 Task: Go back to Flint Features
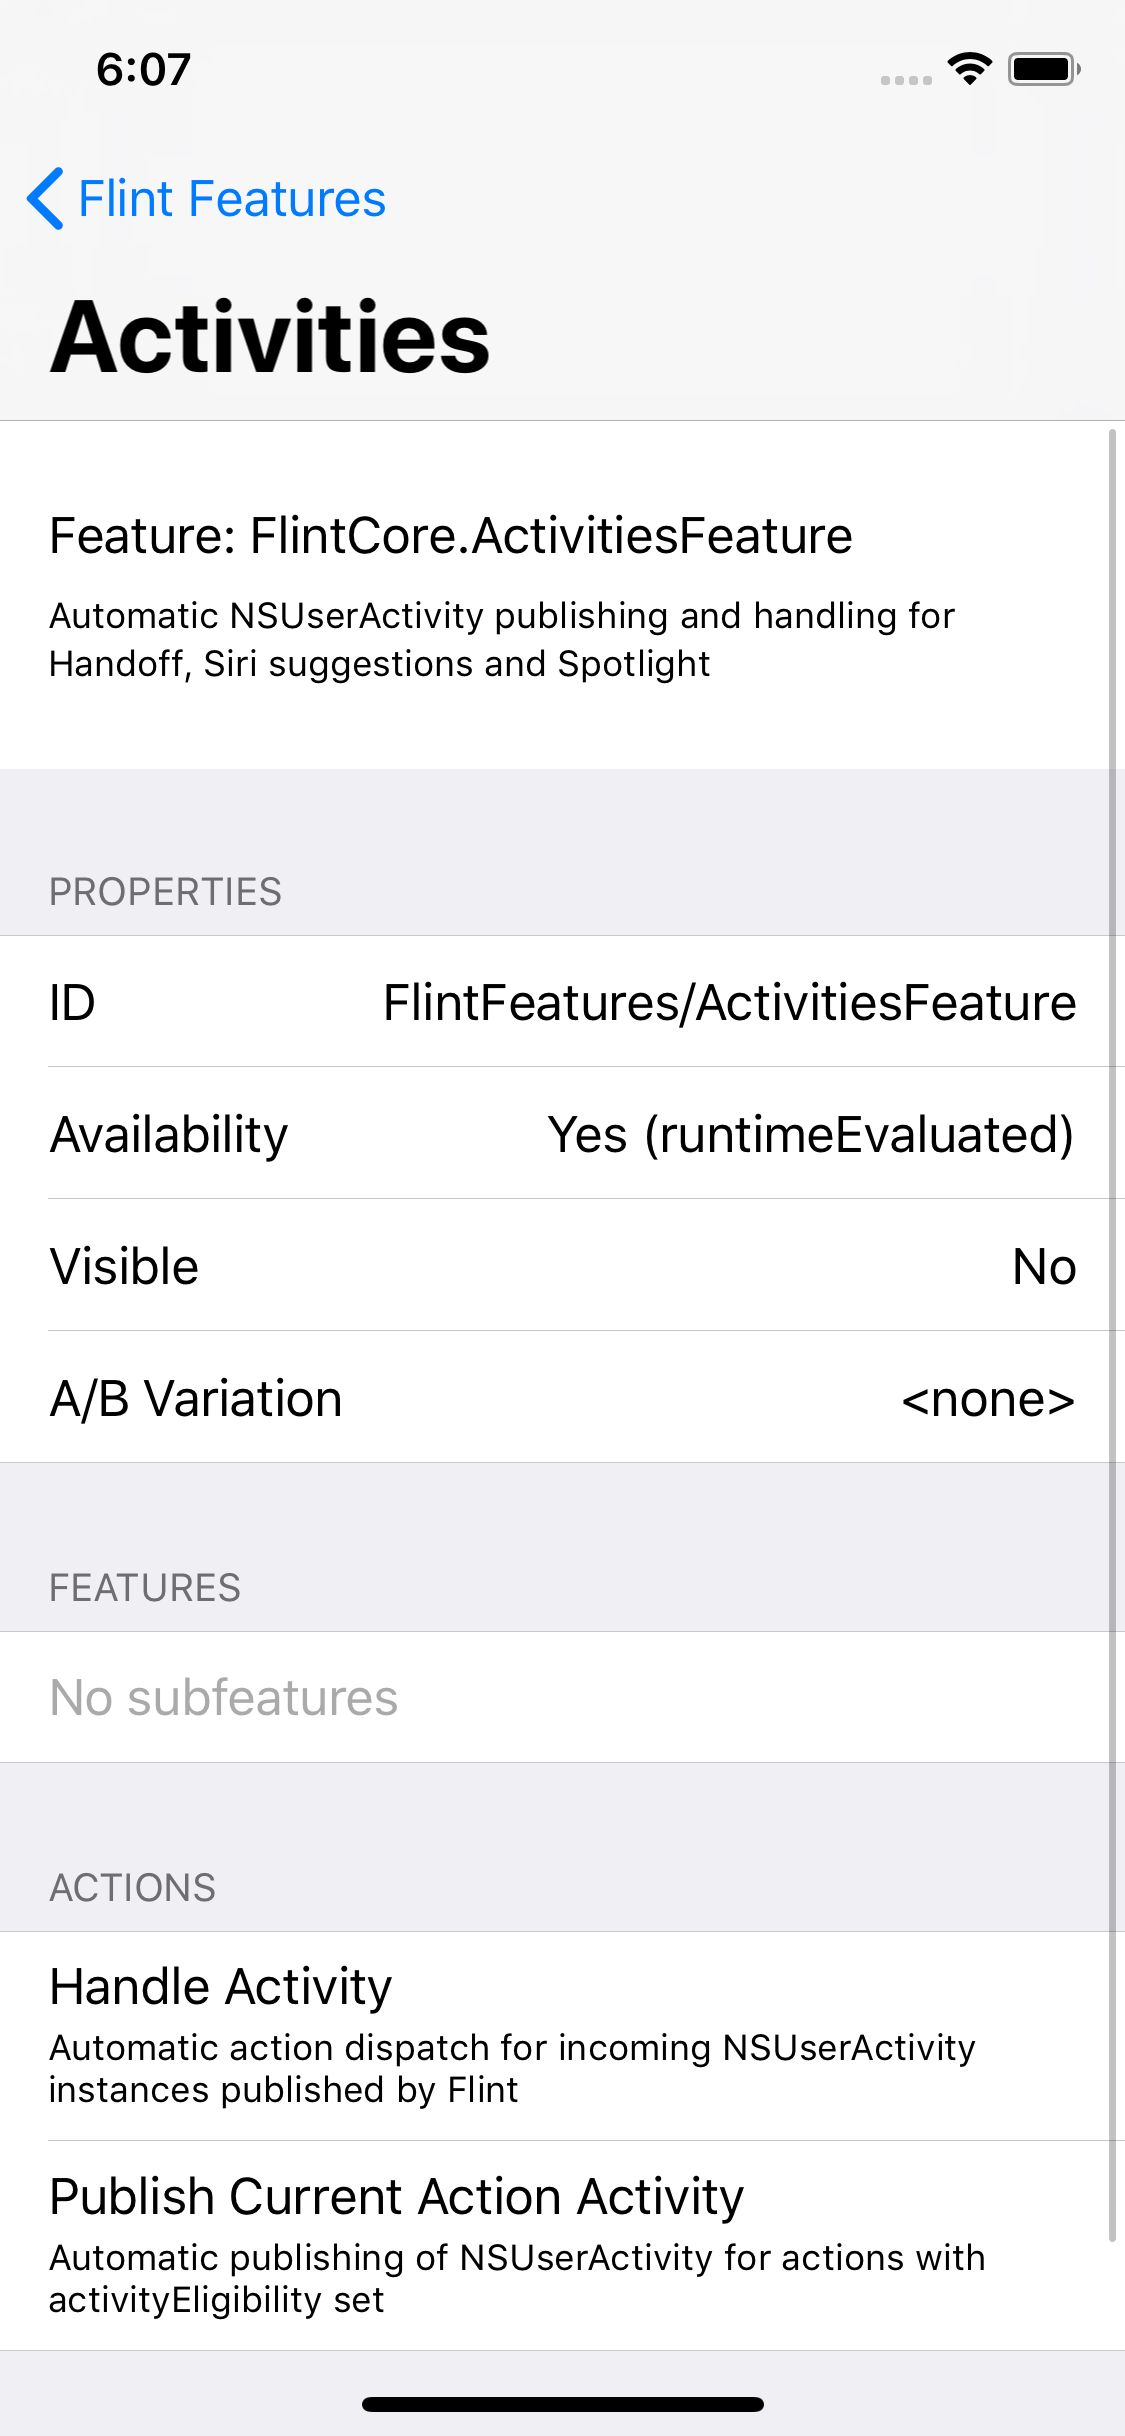[x=231, y=198]
